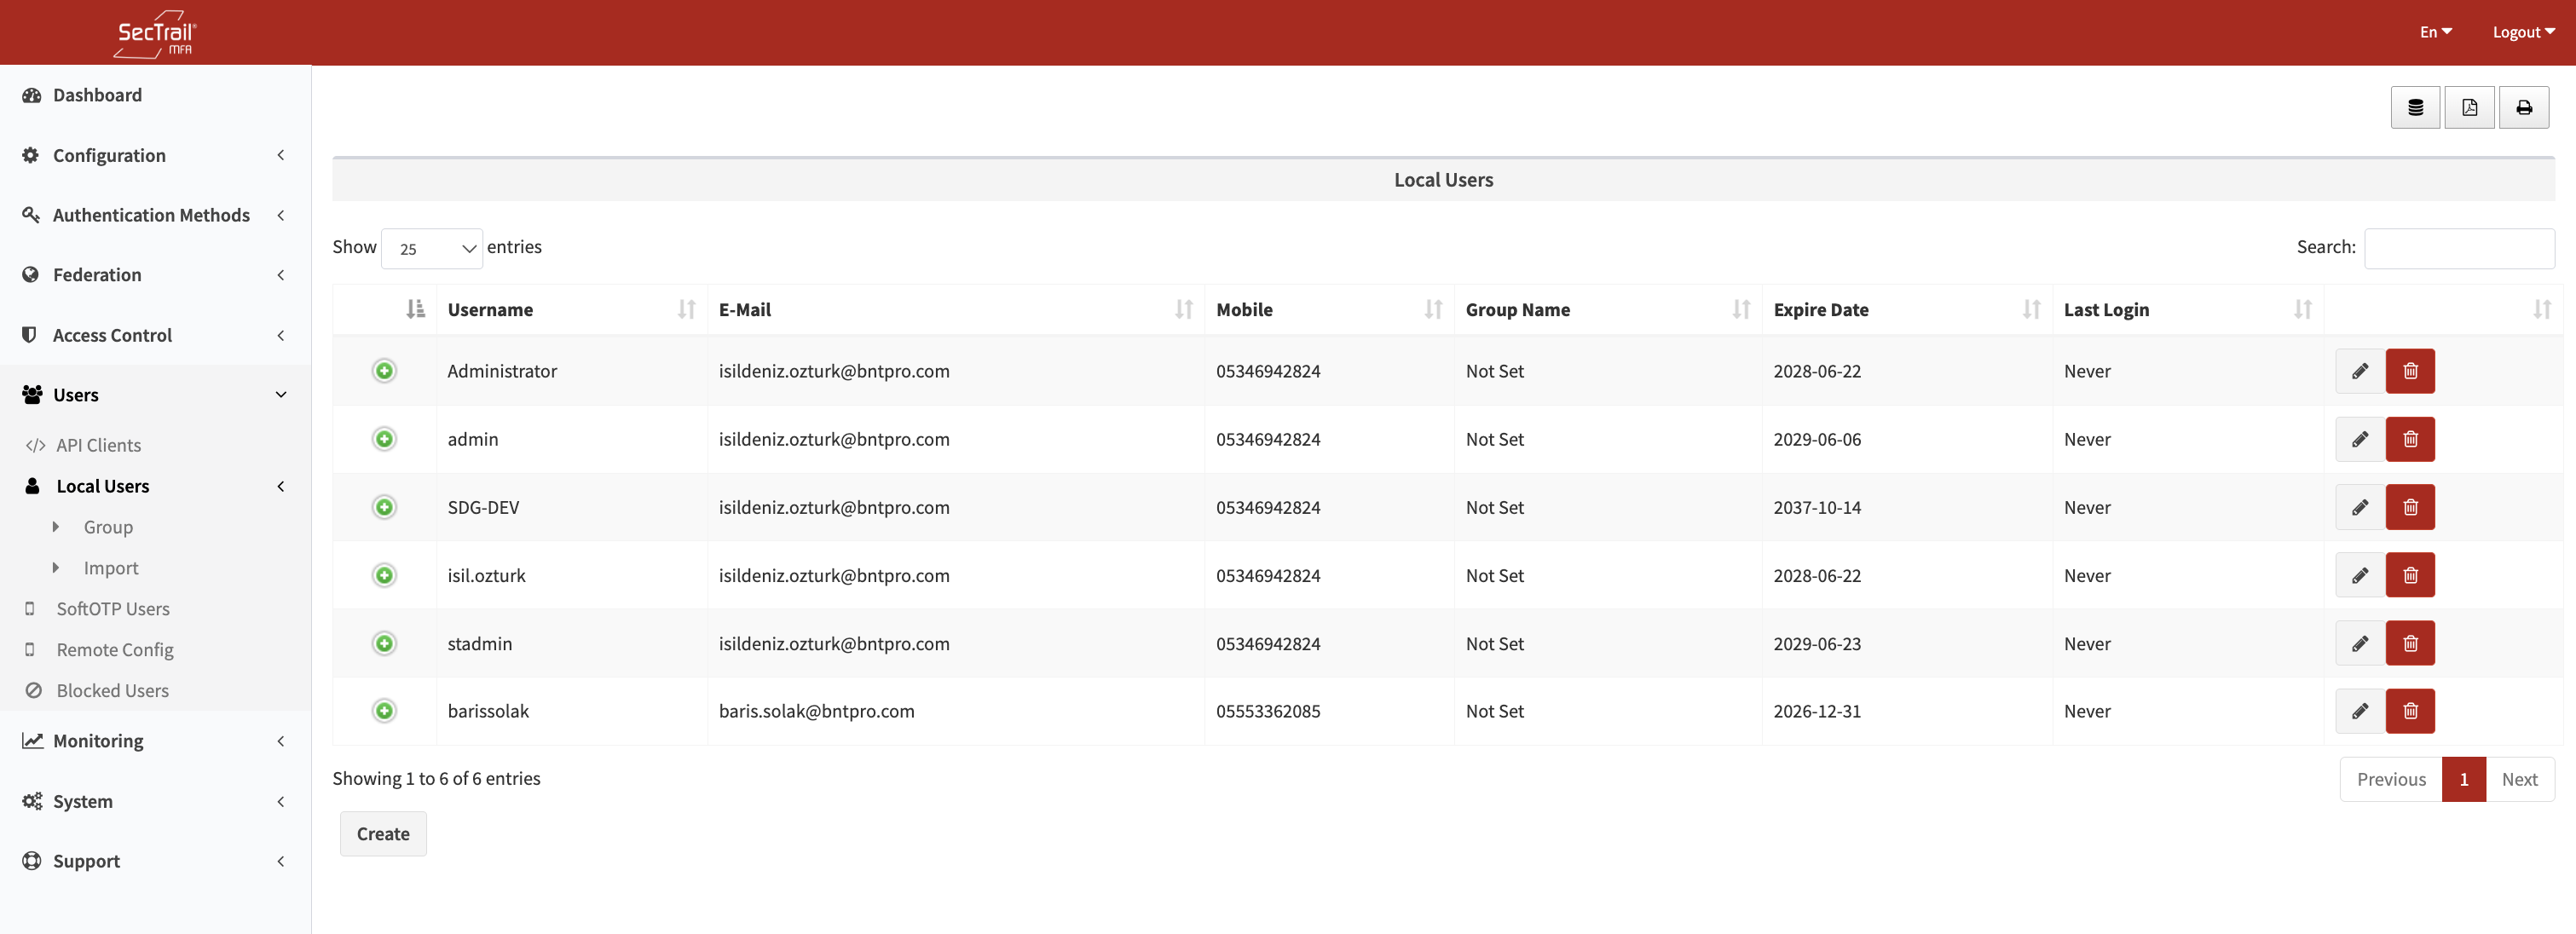
Task: Click the edit pencil for barissolak
Action: [2359, 711]
